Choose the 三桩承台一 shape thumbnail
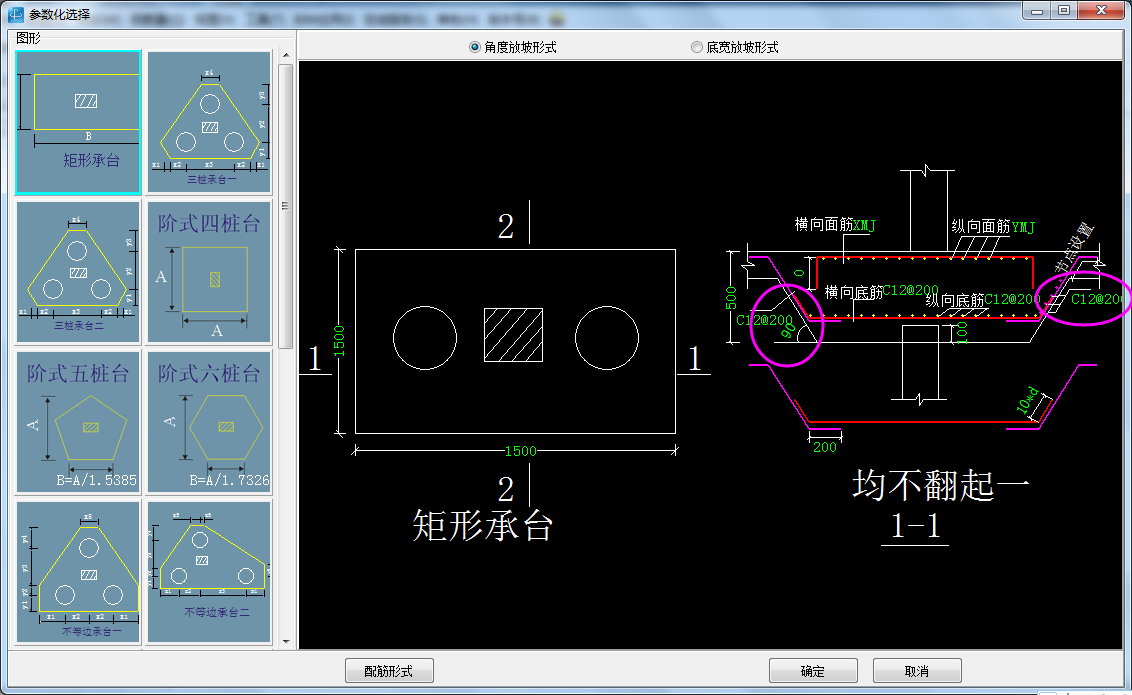 [x=209, y=122]
